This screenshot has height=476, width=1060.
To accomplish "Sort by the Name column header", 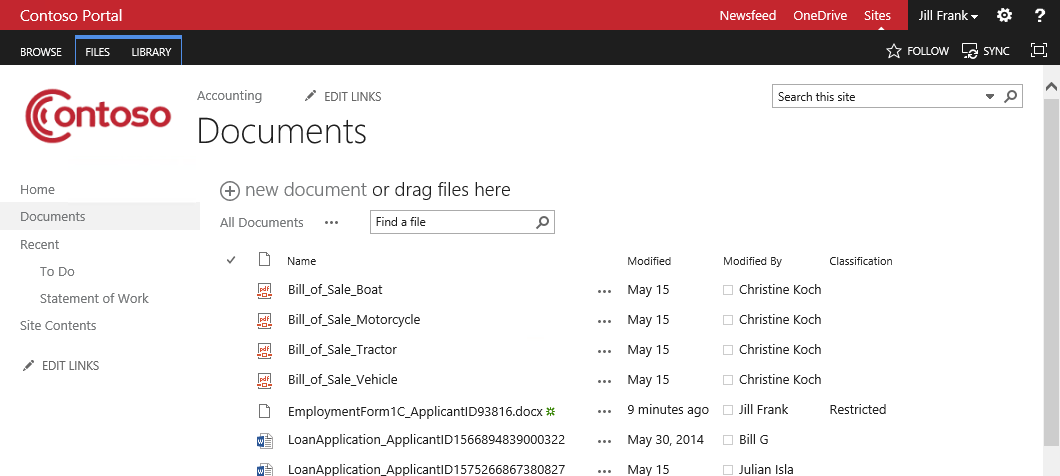I will (x=302, y=261).
